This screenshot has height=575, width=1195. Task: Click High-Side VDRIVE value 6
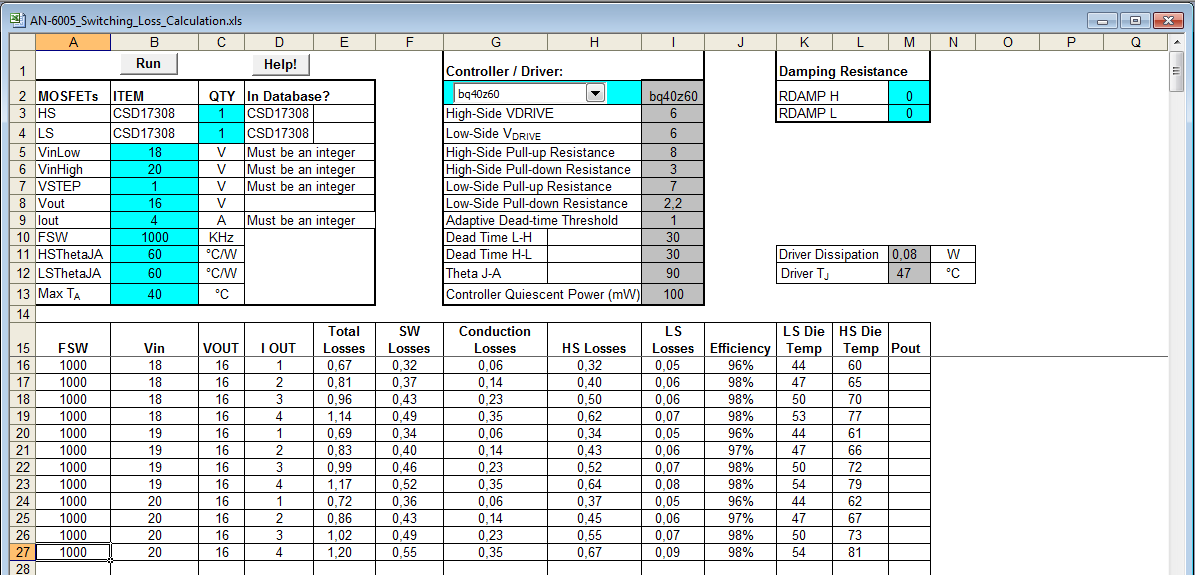673,114
